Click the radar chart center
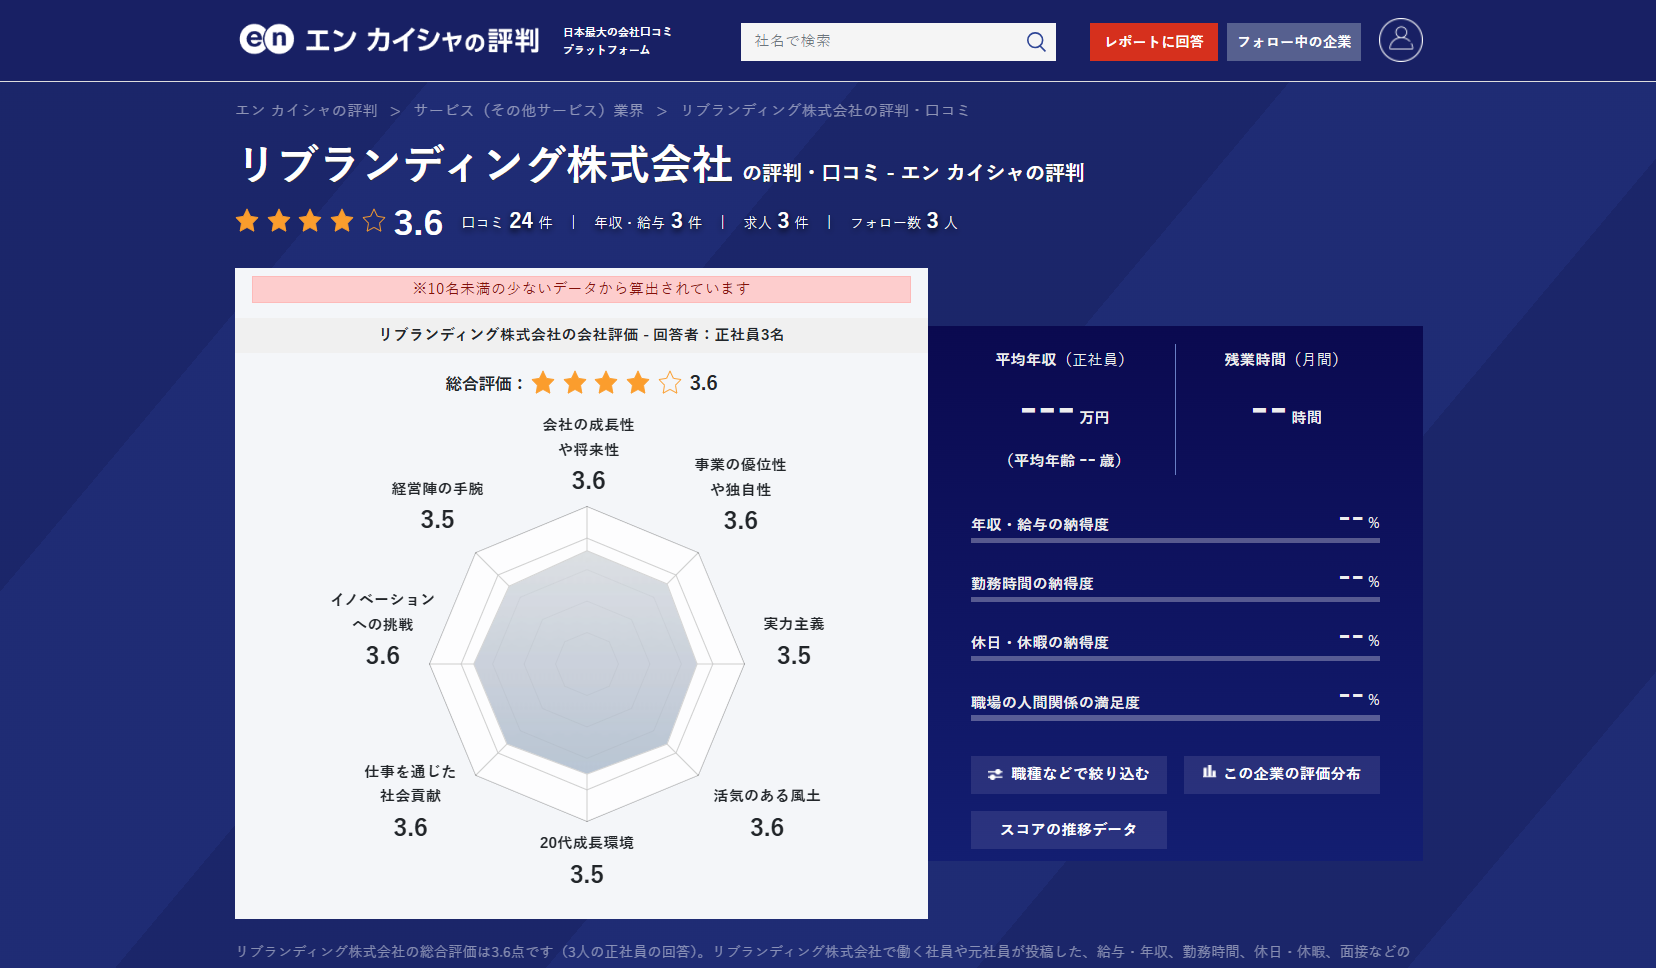The height and width of the screenshot is (968, 1656). [587, 663]
